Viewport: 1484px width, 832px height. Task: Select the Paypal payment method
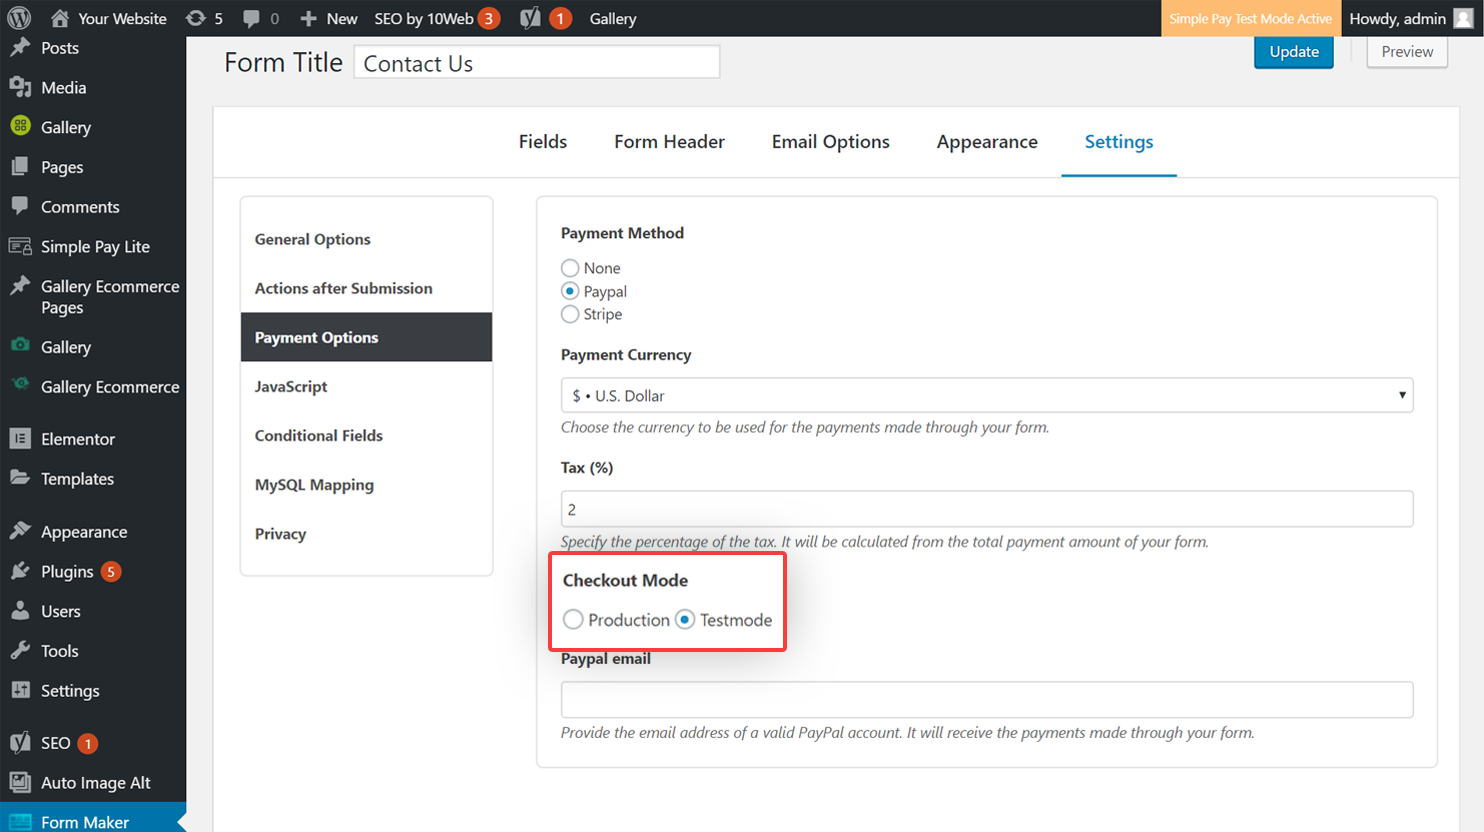570,291
